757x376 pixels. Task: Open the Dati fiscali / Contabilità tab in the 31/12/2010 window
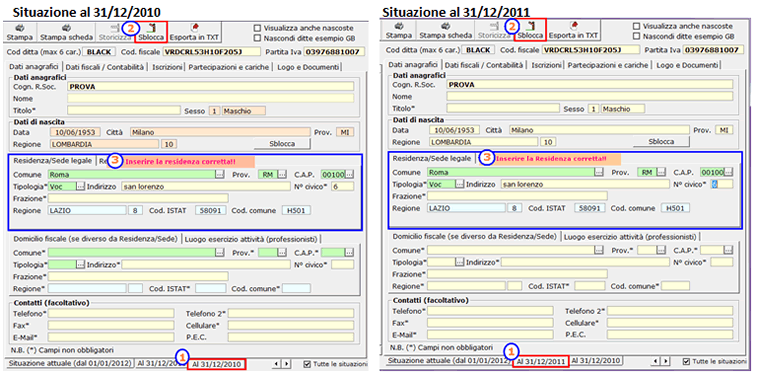tap(105, 67)
